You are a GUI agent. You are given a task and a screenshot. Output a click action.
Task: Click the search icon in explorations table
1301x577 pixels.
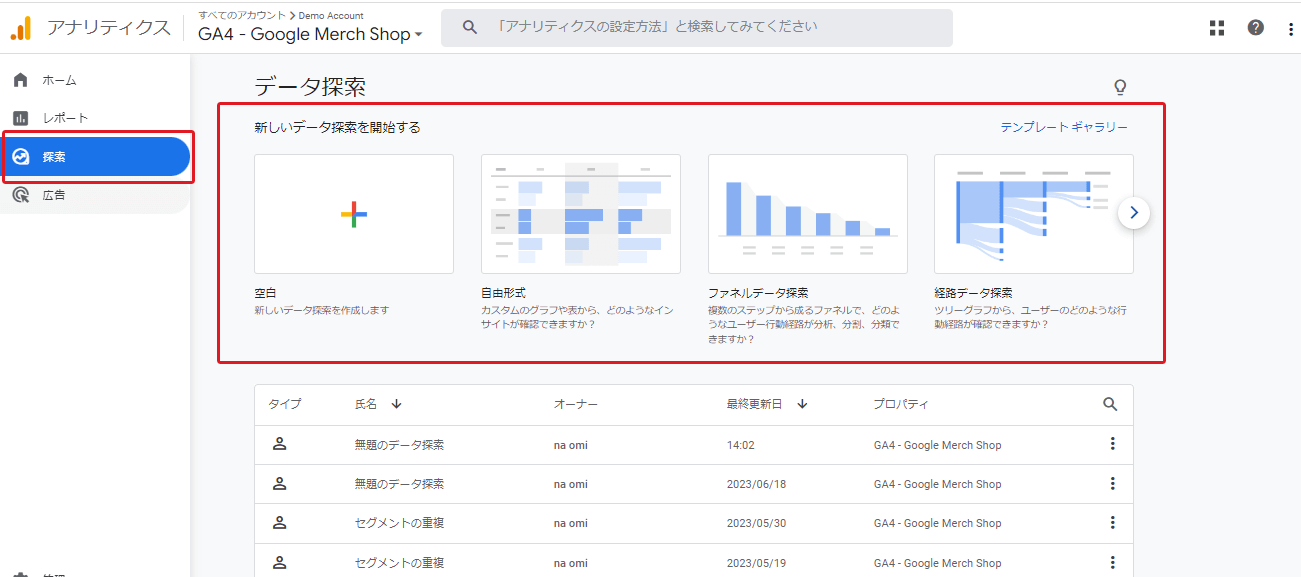click(1110, 404)
